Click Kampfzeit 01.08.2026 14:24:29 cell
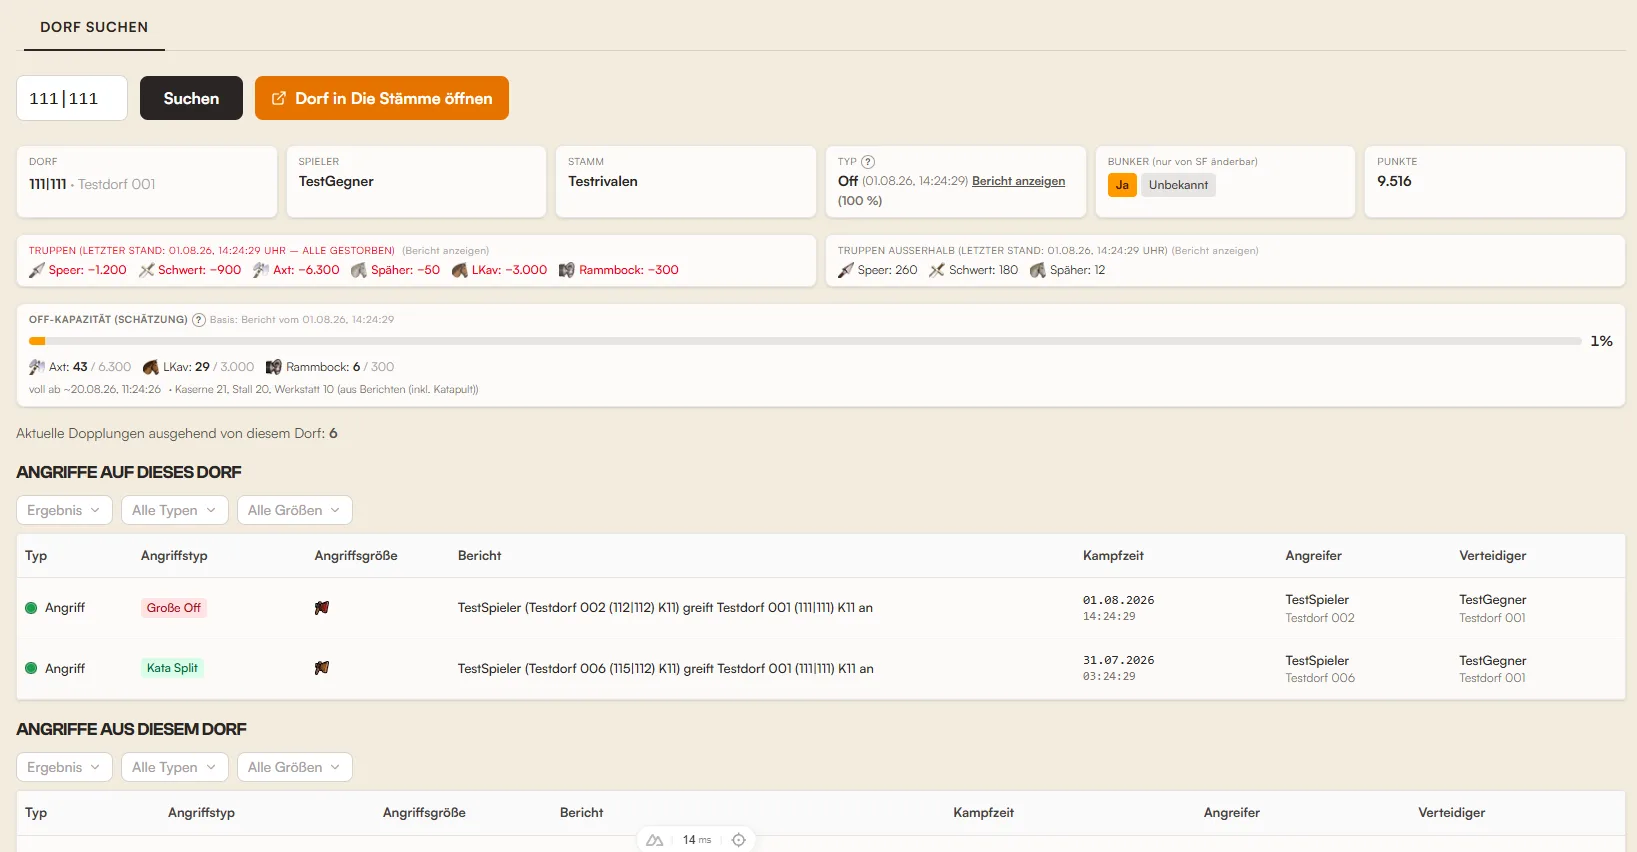 pos(1118,608)
